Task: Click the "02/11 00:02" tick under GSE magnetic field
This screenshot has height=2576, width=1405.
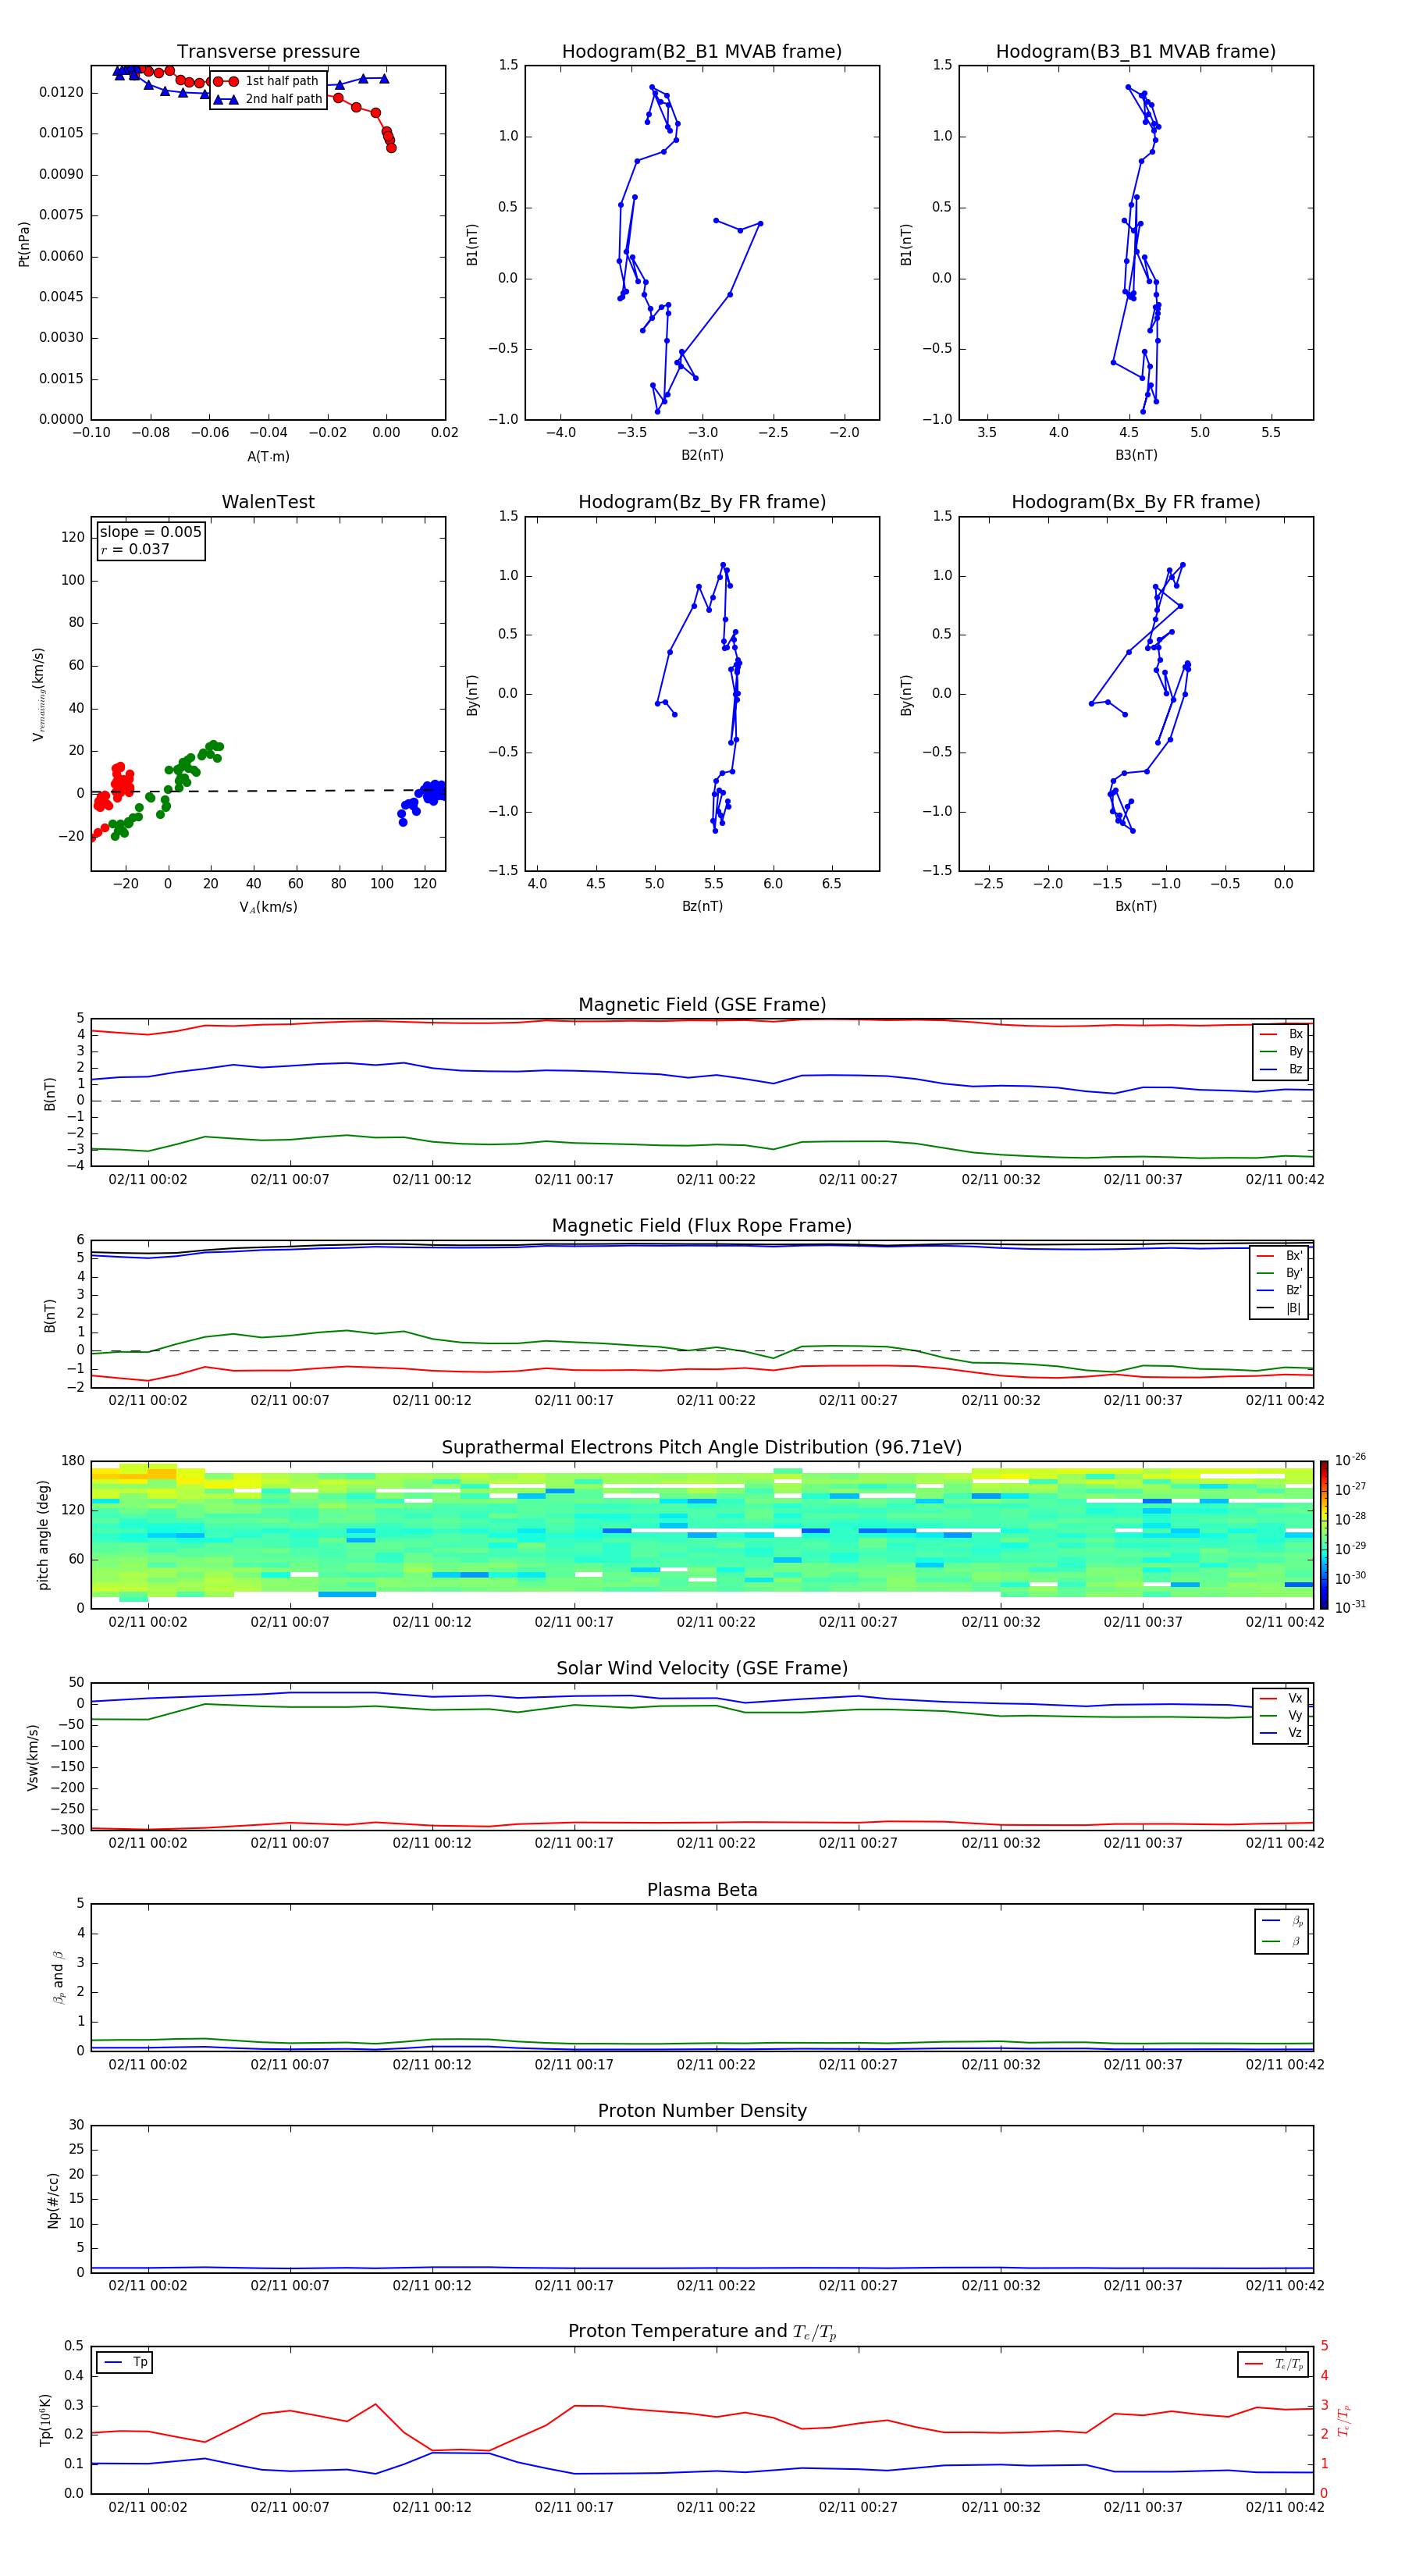Action: coord(148,1180)
